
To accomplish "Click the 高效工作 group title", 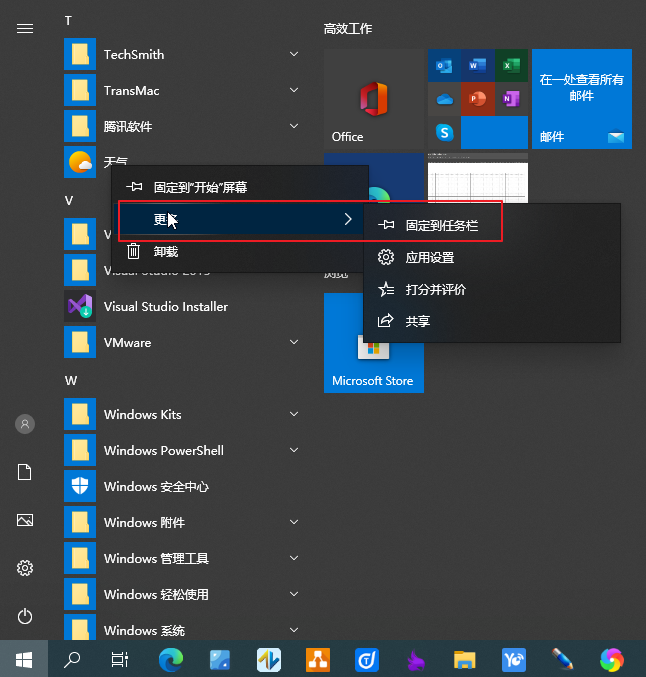I will 348,28.
